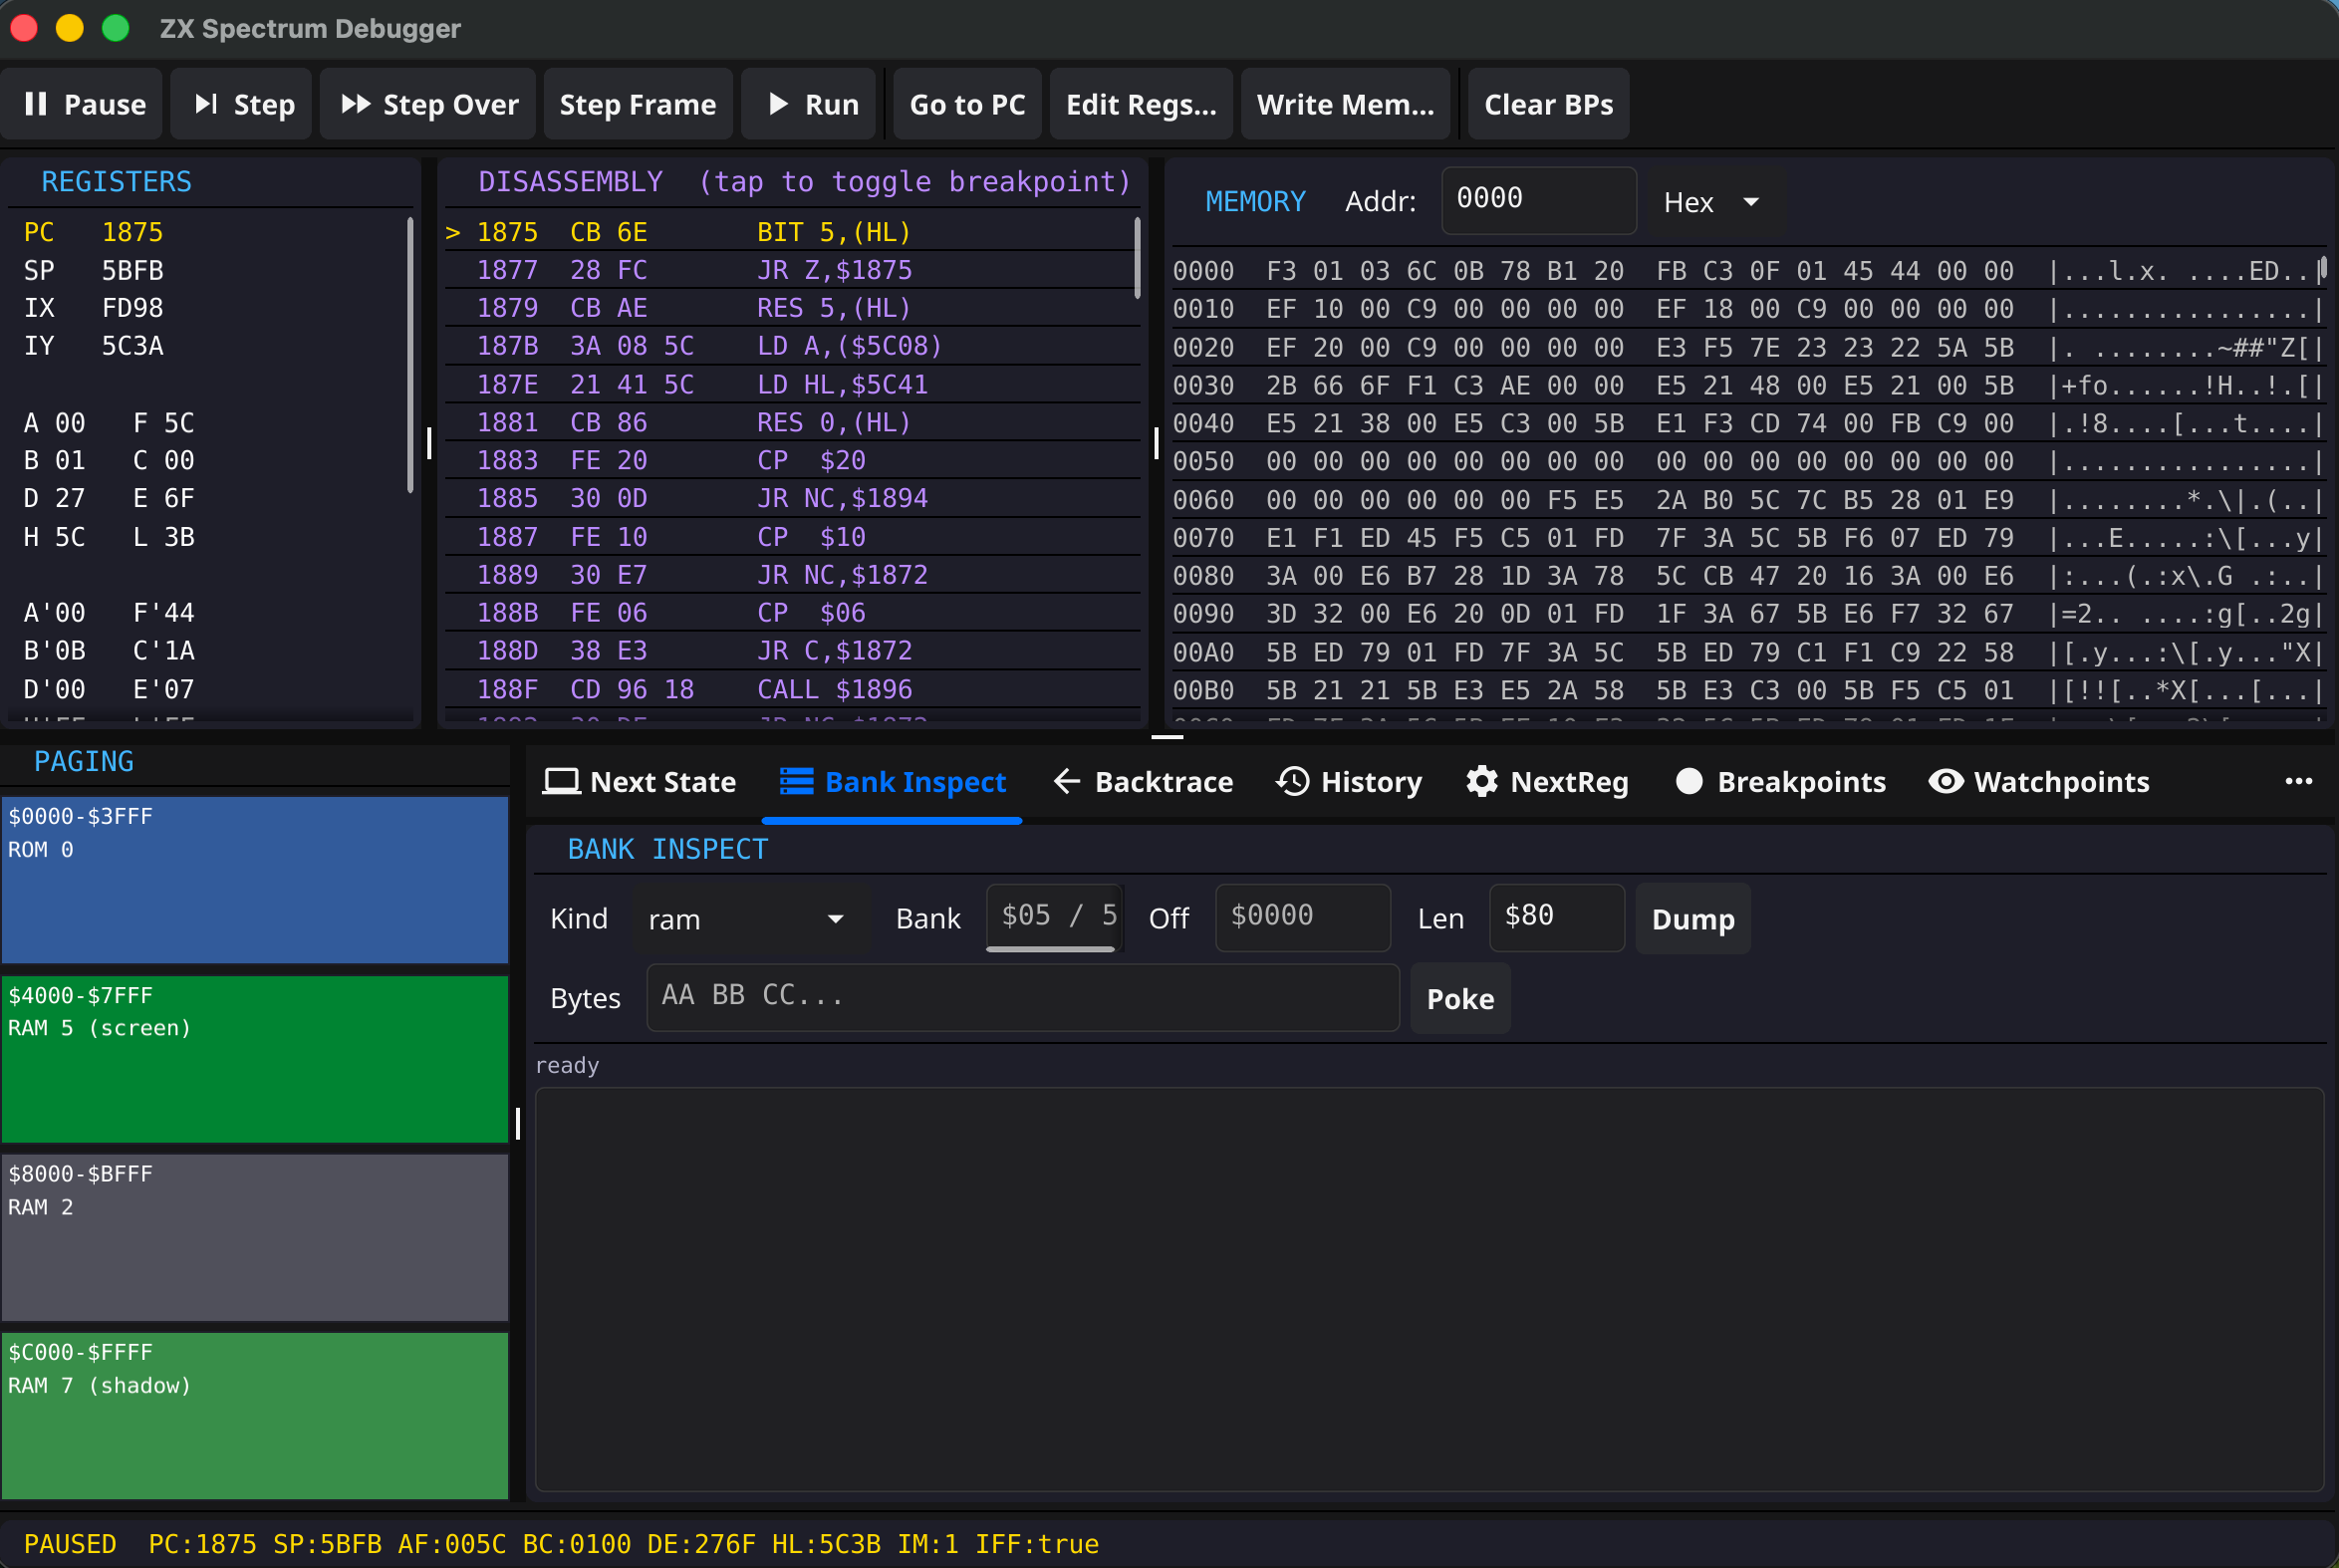
Task: Open the Hex format dropdown
Action: (x=1711, y=202)
